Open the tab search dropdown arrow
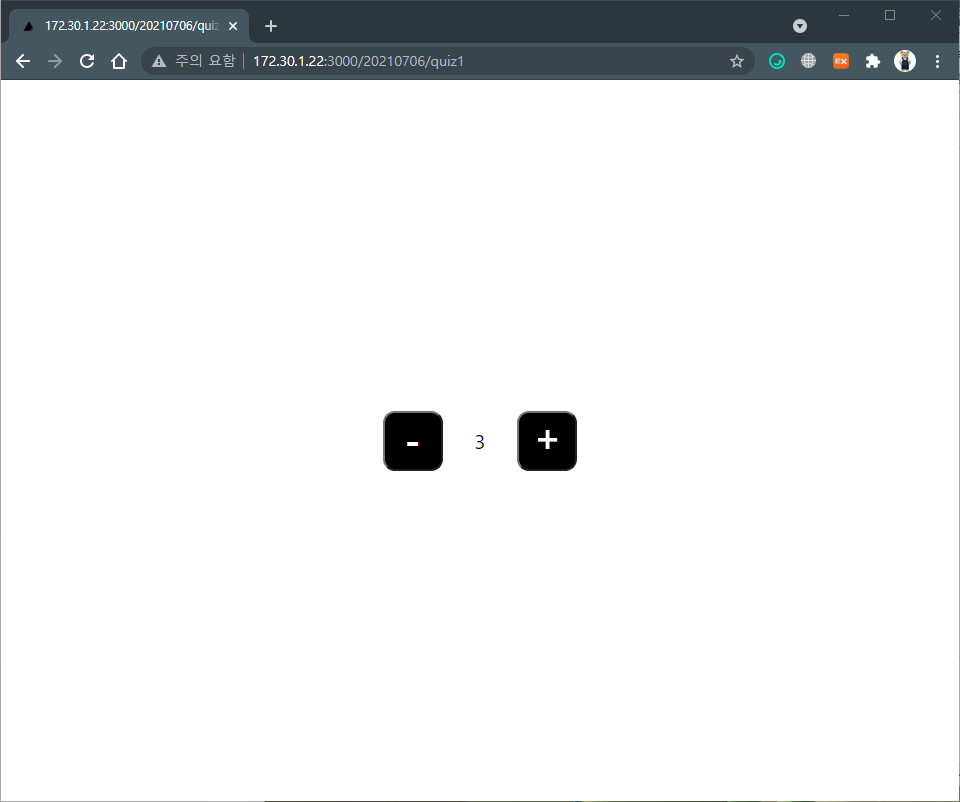This screenshot has height=802, width=960. tap(800, 26)
